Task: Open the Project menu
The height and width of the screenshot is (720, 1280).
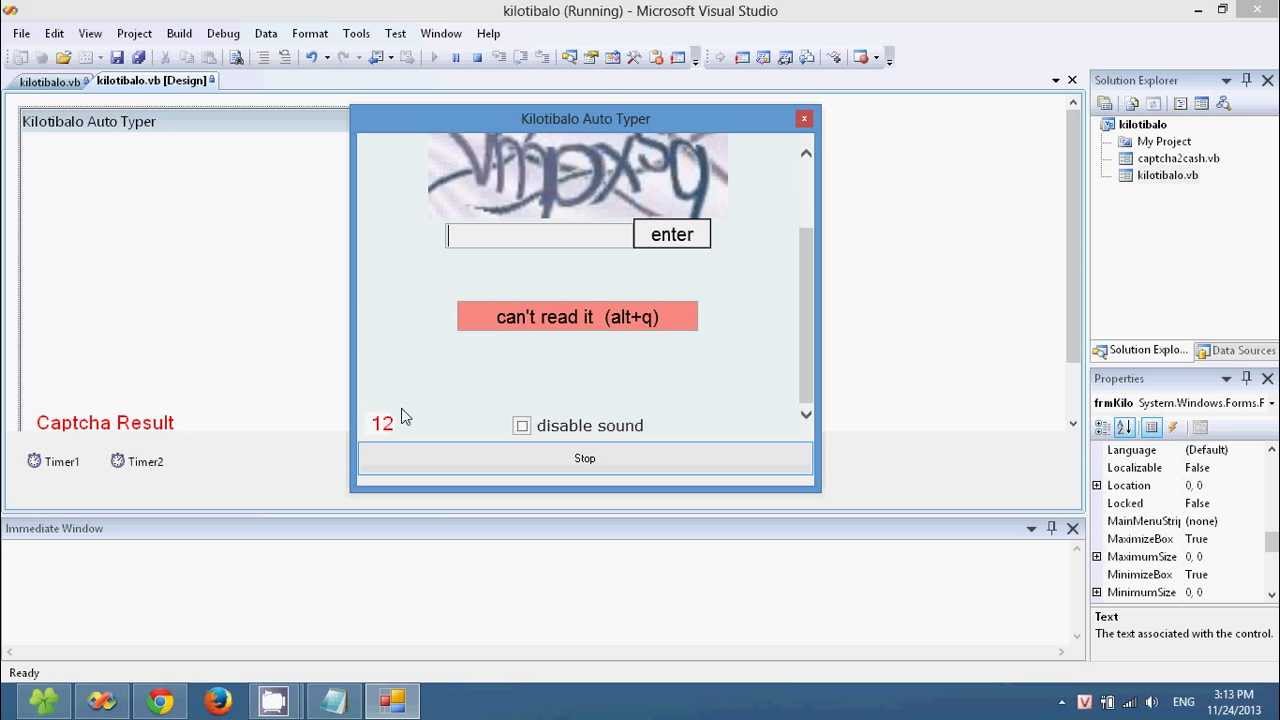Action: (134, 33)
